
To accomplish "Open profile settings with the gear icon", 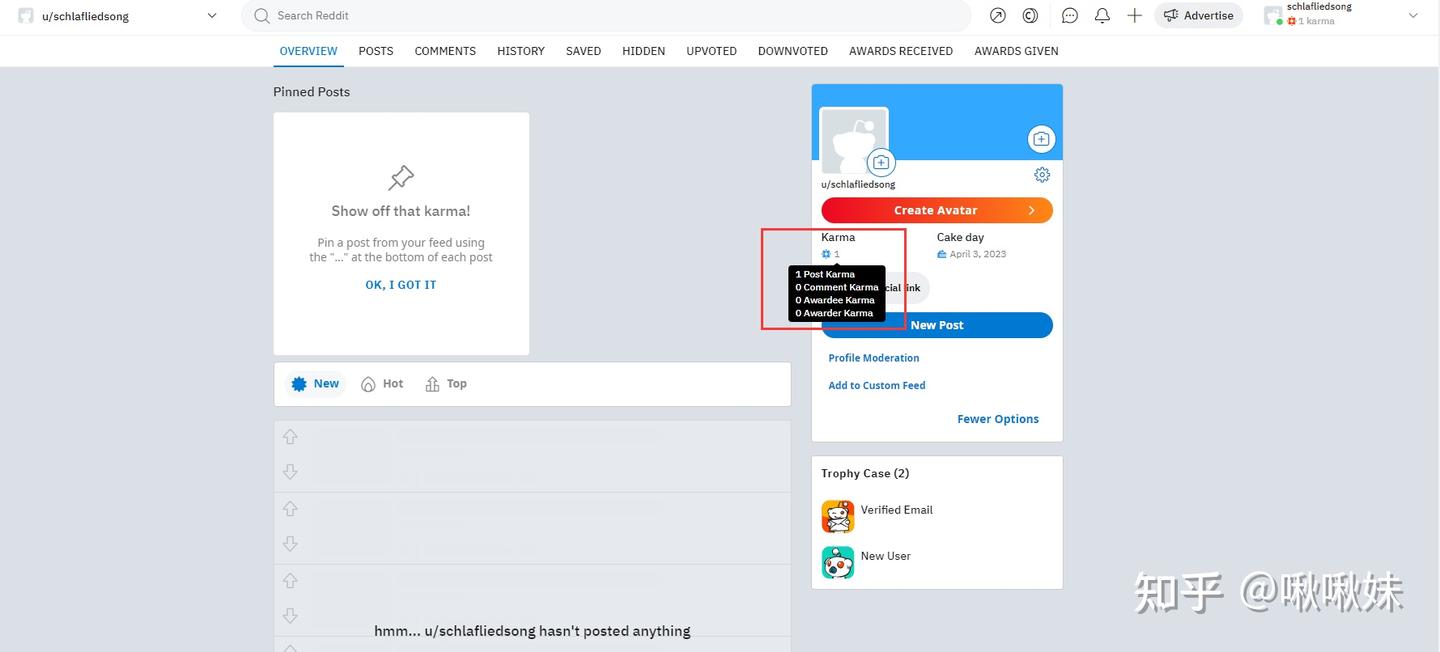I will coord(1042,174).
